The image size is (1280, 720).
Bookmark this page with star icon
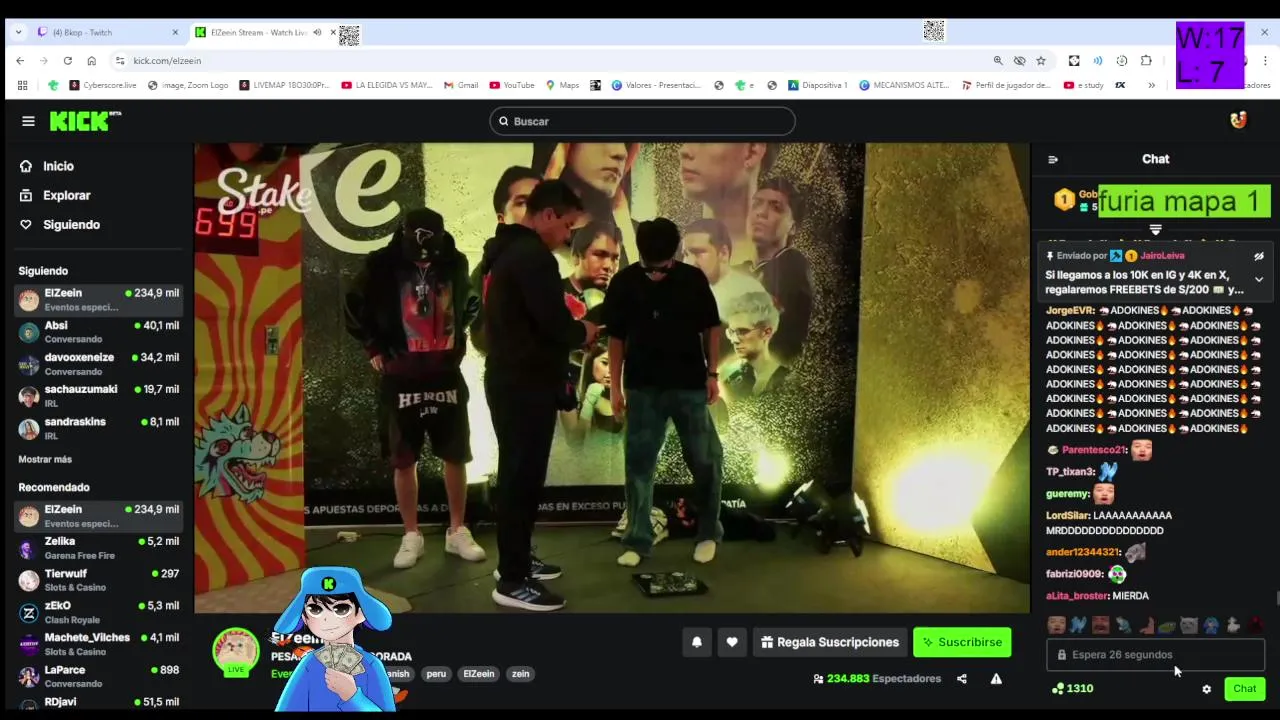coord(1041,61)
